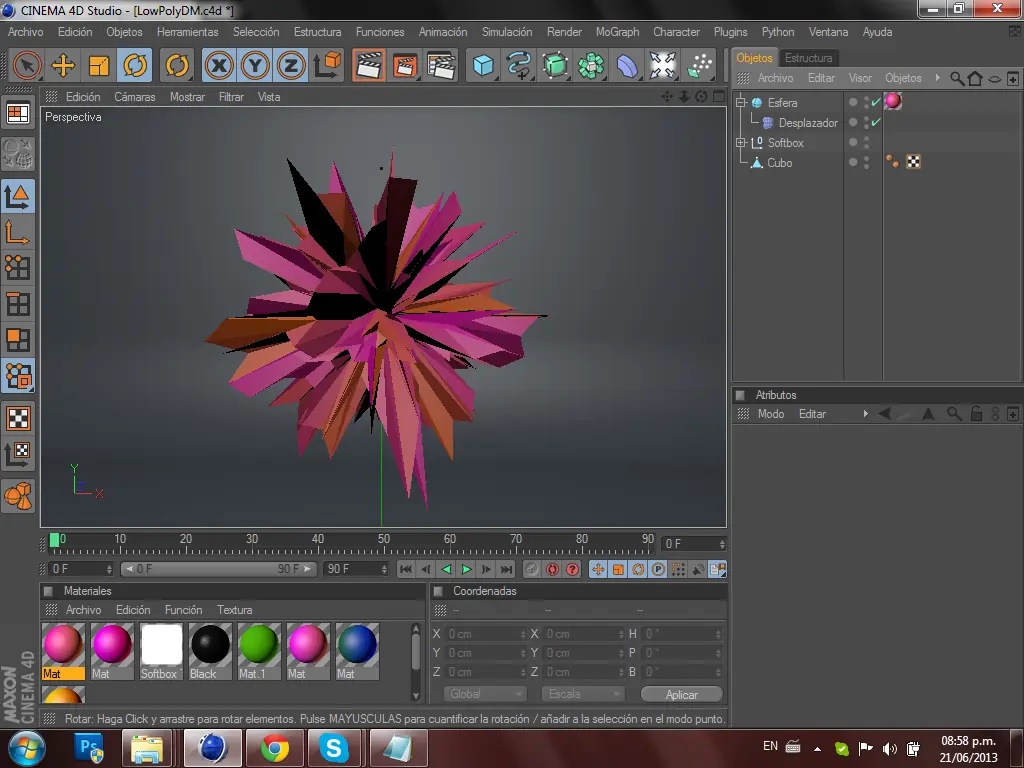Collapse the Esfera object tree
This screenshot has width=1024, height=768.
(x=741, y=103)
